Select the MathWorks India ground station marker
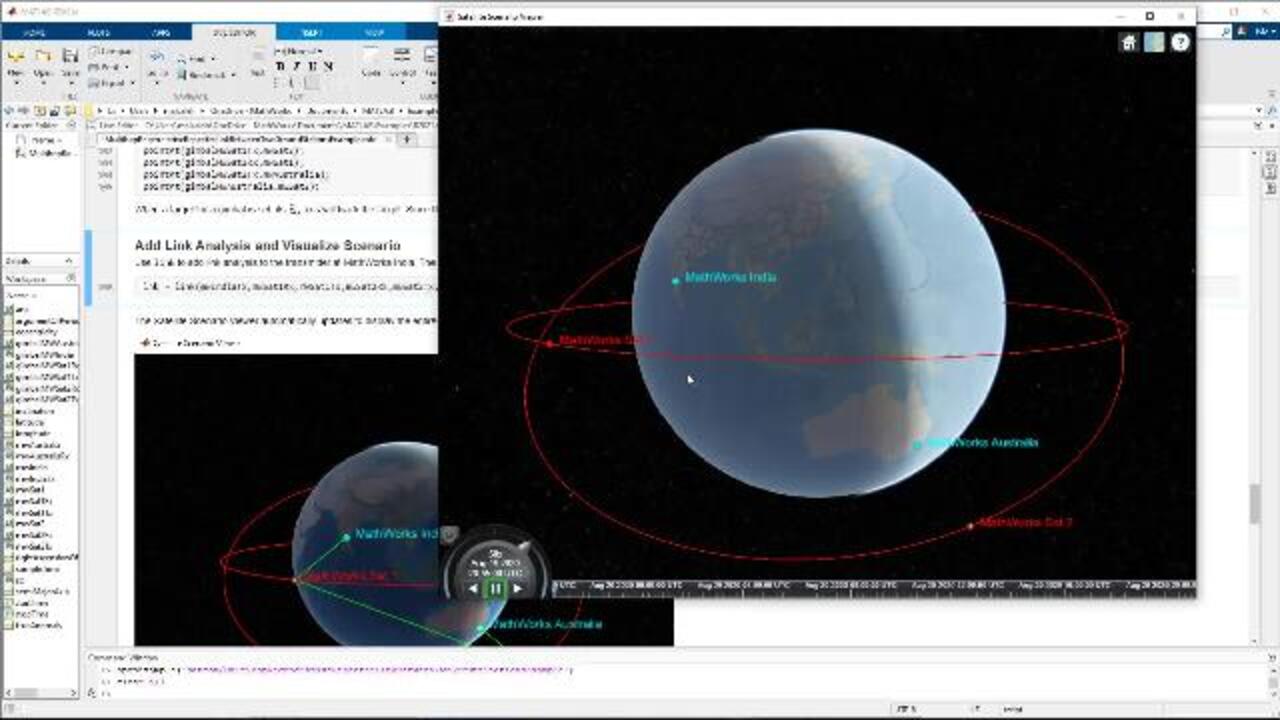Image resolution: width=1280 pixels, height=720 pixels. (x=676, y=281)
